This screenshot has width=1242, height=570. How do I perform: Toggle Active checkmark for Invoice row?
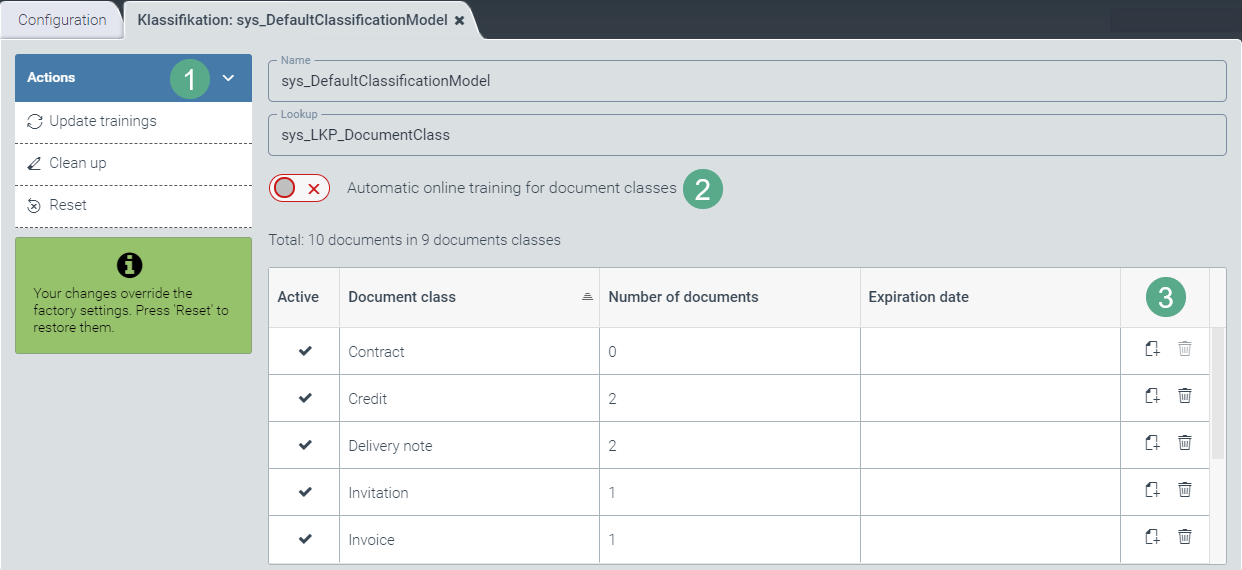[x=305, y=539]
